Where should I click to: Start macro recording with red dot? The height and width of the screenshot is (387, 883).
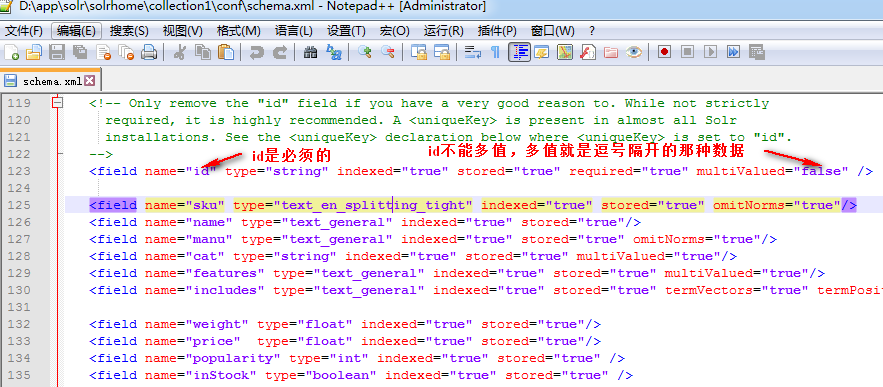665,52
